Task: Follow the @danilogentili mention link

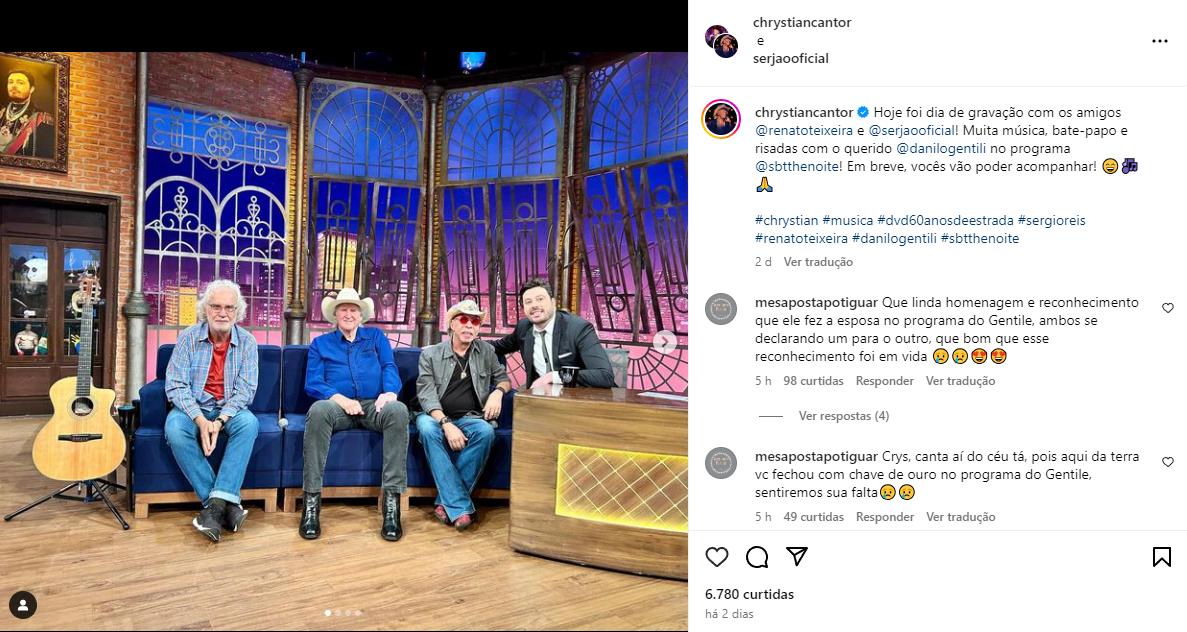Action: click(x=942, y=148)
